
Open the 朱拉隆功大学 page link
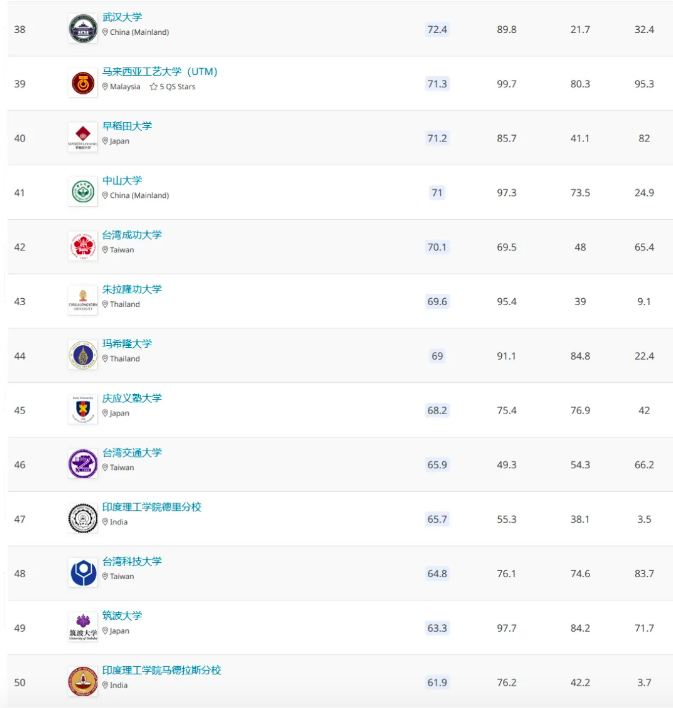(x=132, y=289)
